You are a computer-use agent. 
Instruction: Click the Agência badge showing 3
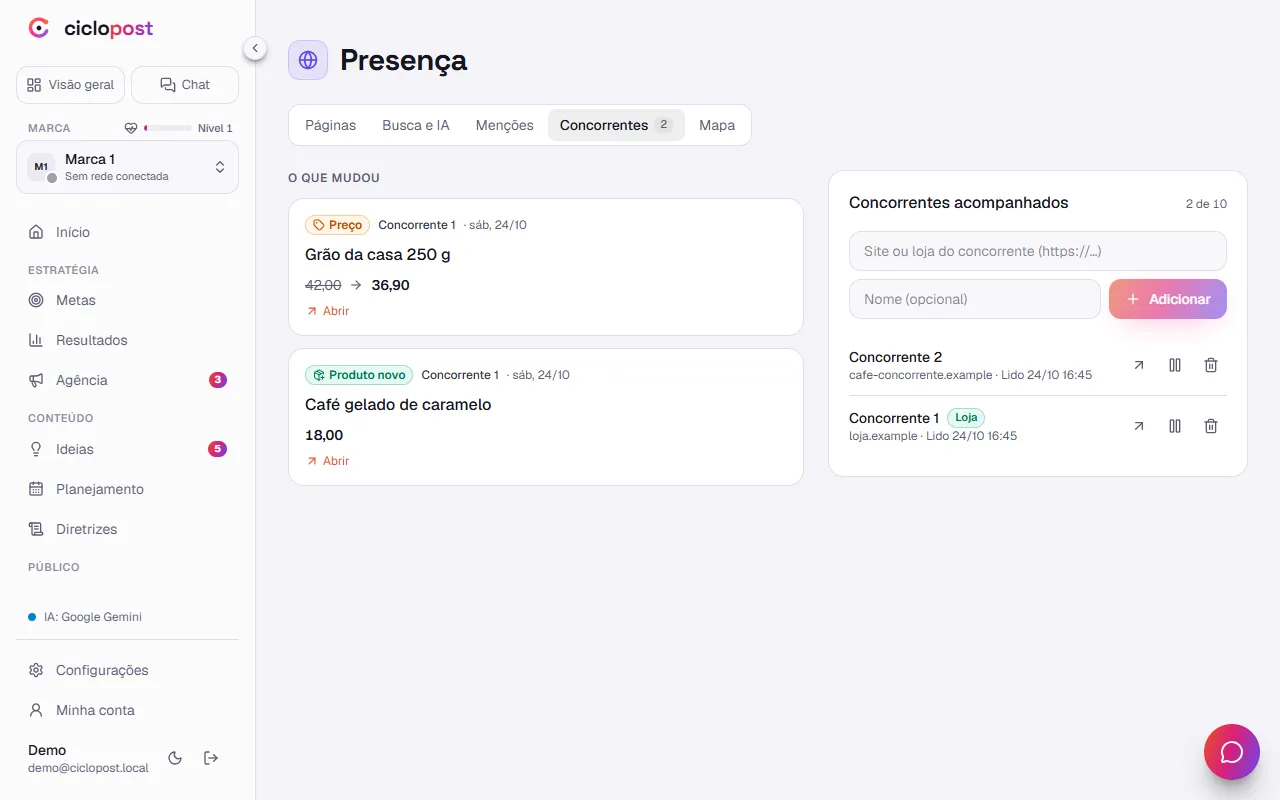point(217,380)
